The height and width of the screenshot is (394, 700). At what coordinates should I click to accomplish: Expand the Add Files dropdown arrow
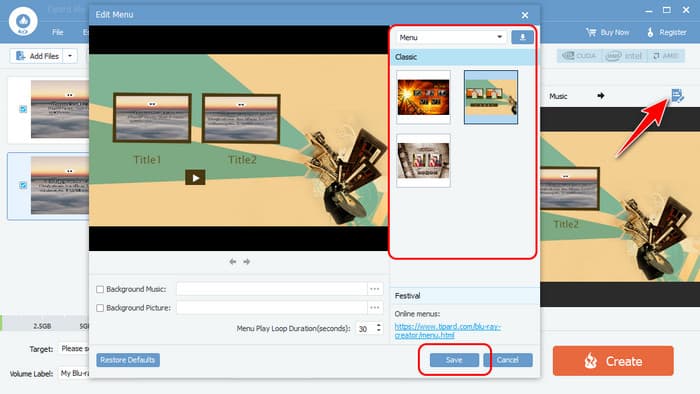point(70,56)
